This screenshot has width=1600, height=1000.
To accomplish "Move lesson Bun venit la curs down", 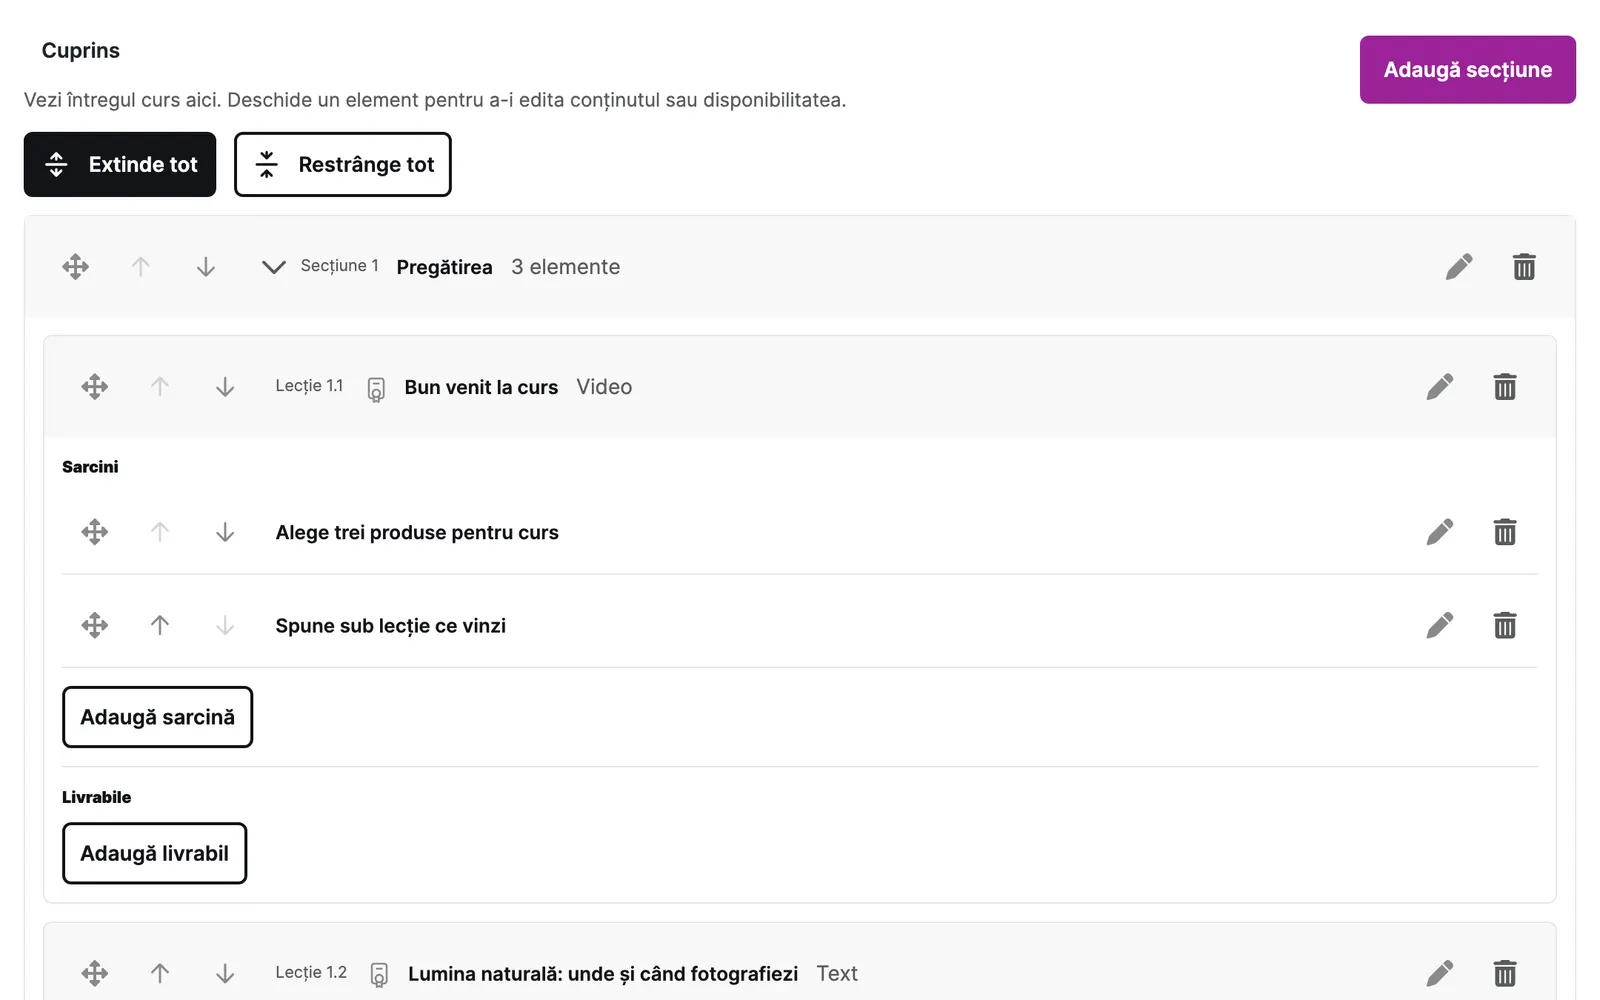I will 225,387.
